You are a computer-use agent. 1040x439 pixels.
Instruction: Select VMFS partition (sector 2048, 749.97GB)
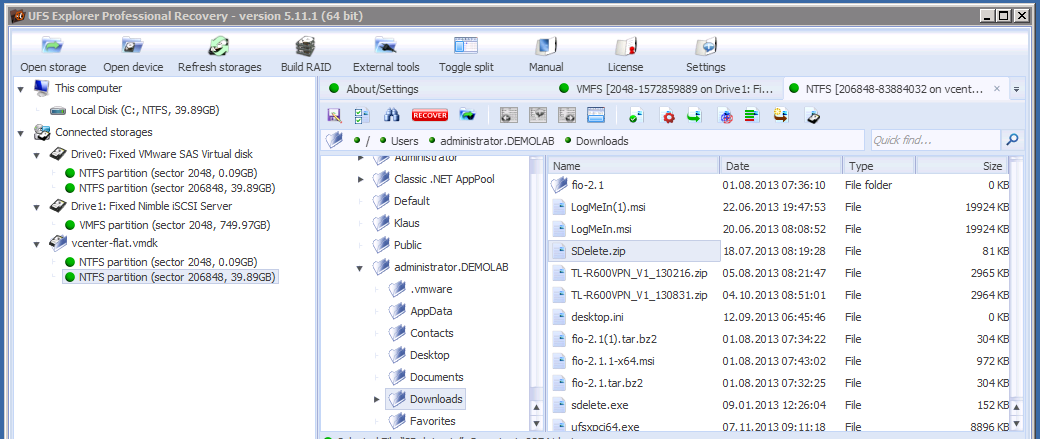click(174, 225)
